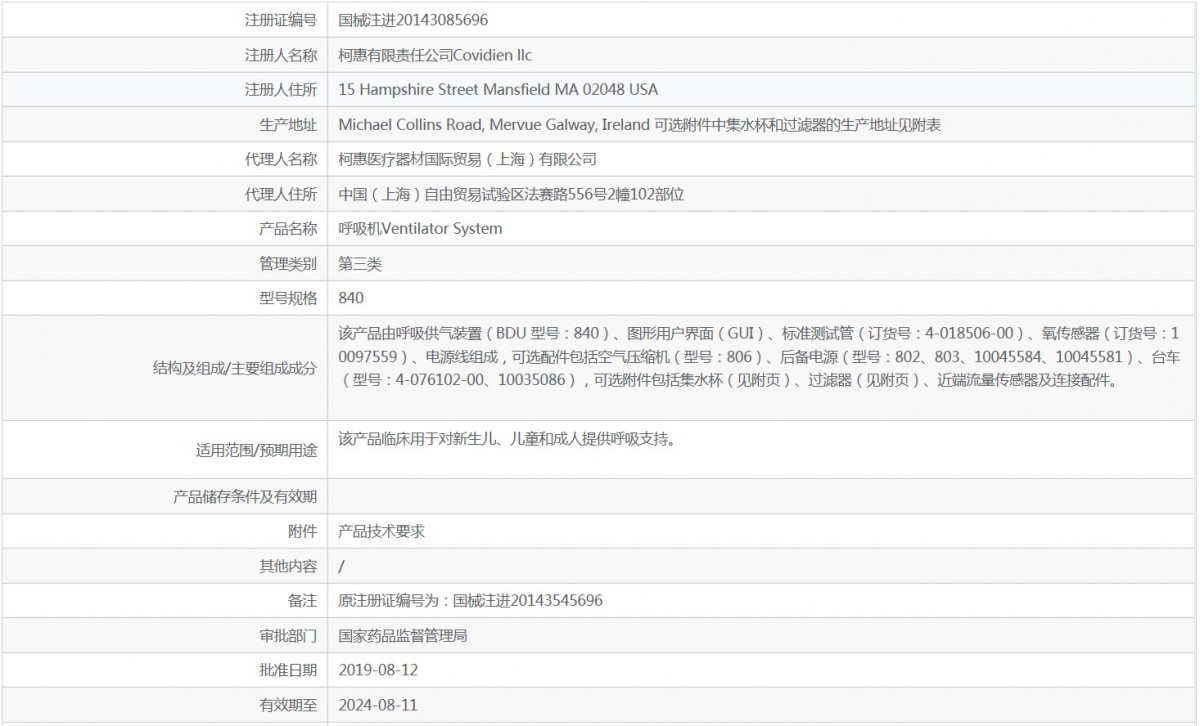The image size is (1200, 726).
Task: Select agent name 柯惠医疗器材国际贸易（上海）有限公司
Action: pos(468,159)
